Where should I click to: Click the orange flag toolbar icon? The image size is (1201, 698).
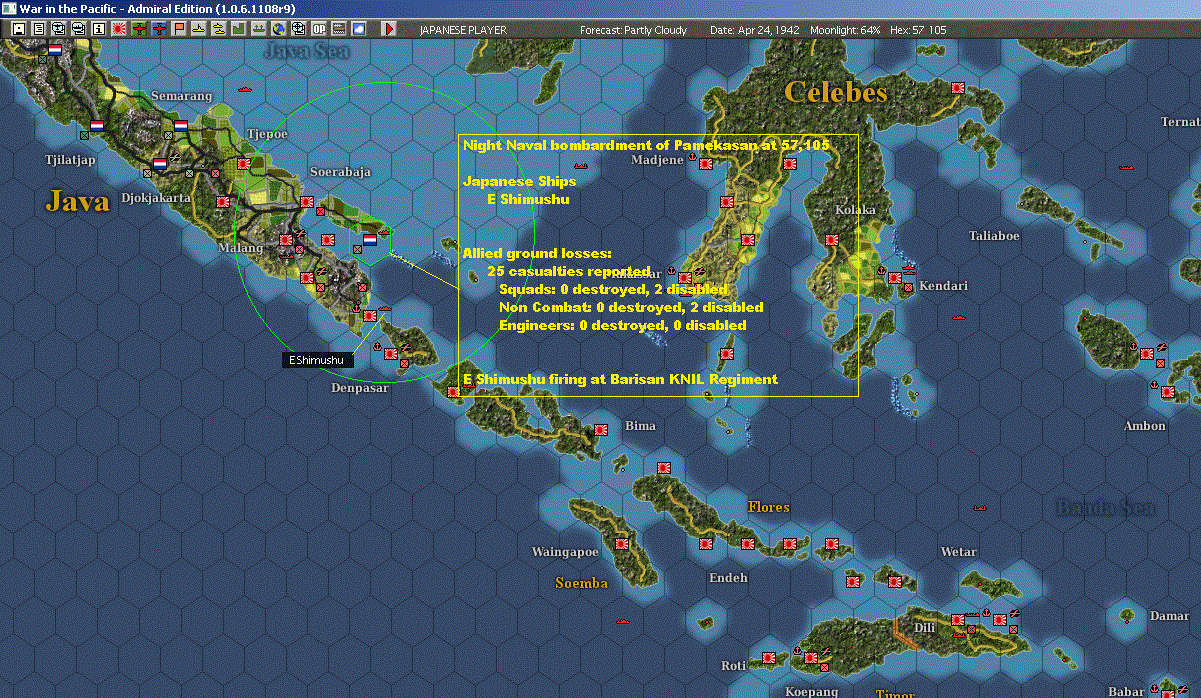click(x=179, y=29)
